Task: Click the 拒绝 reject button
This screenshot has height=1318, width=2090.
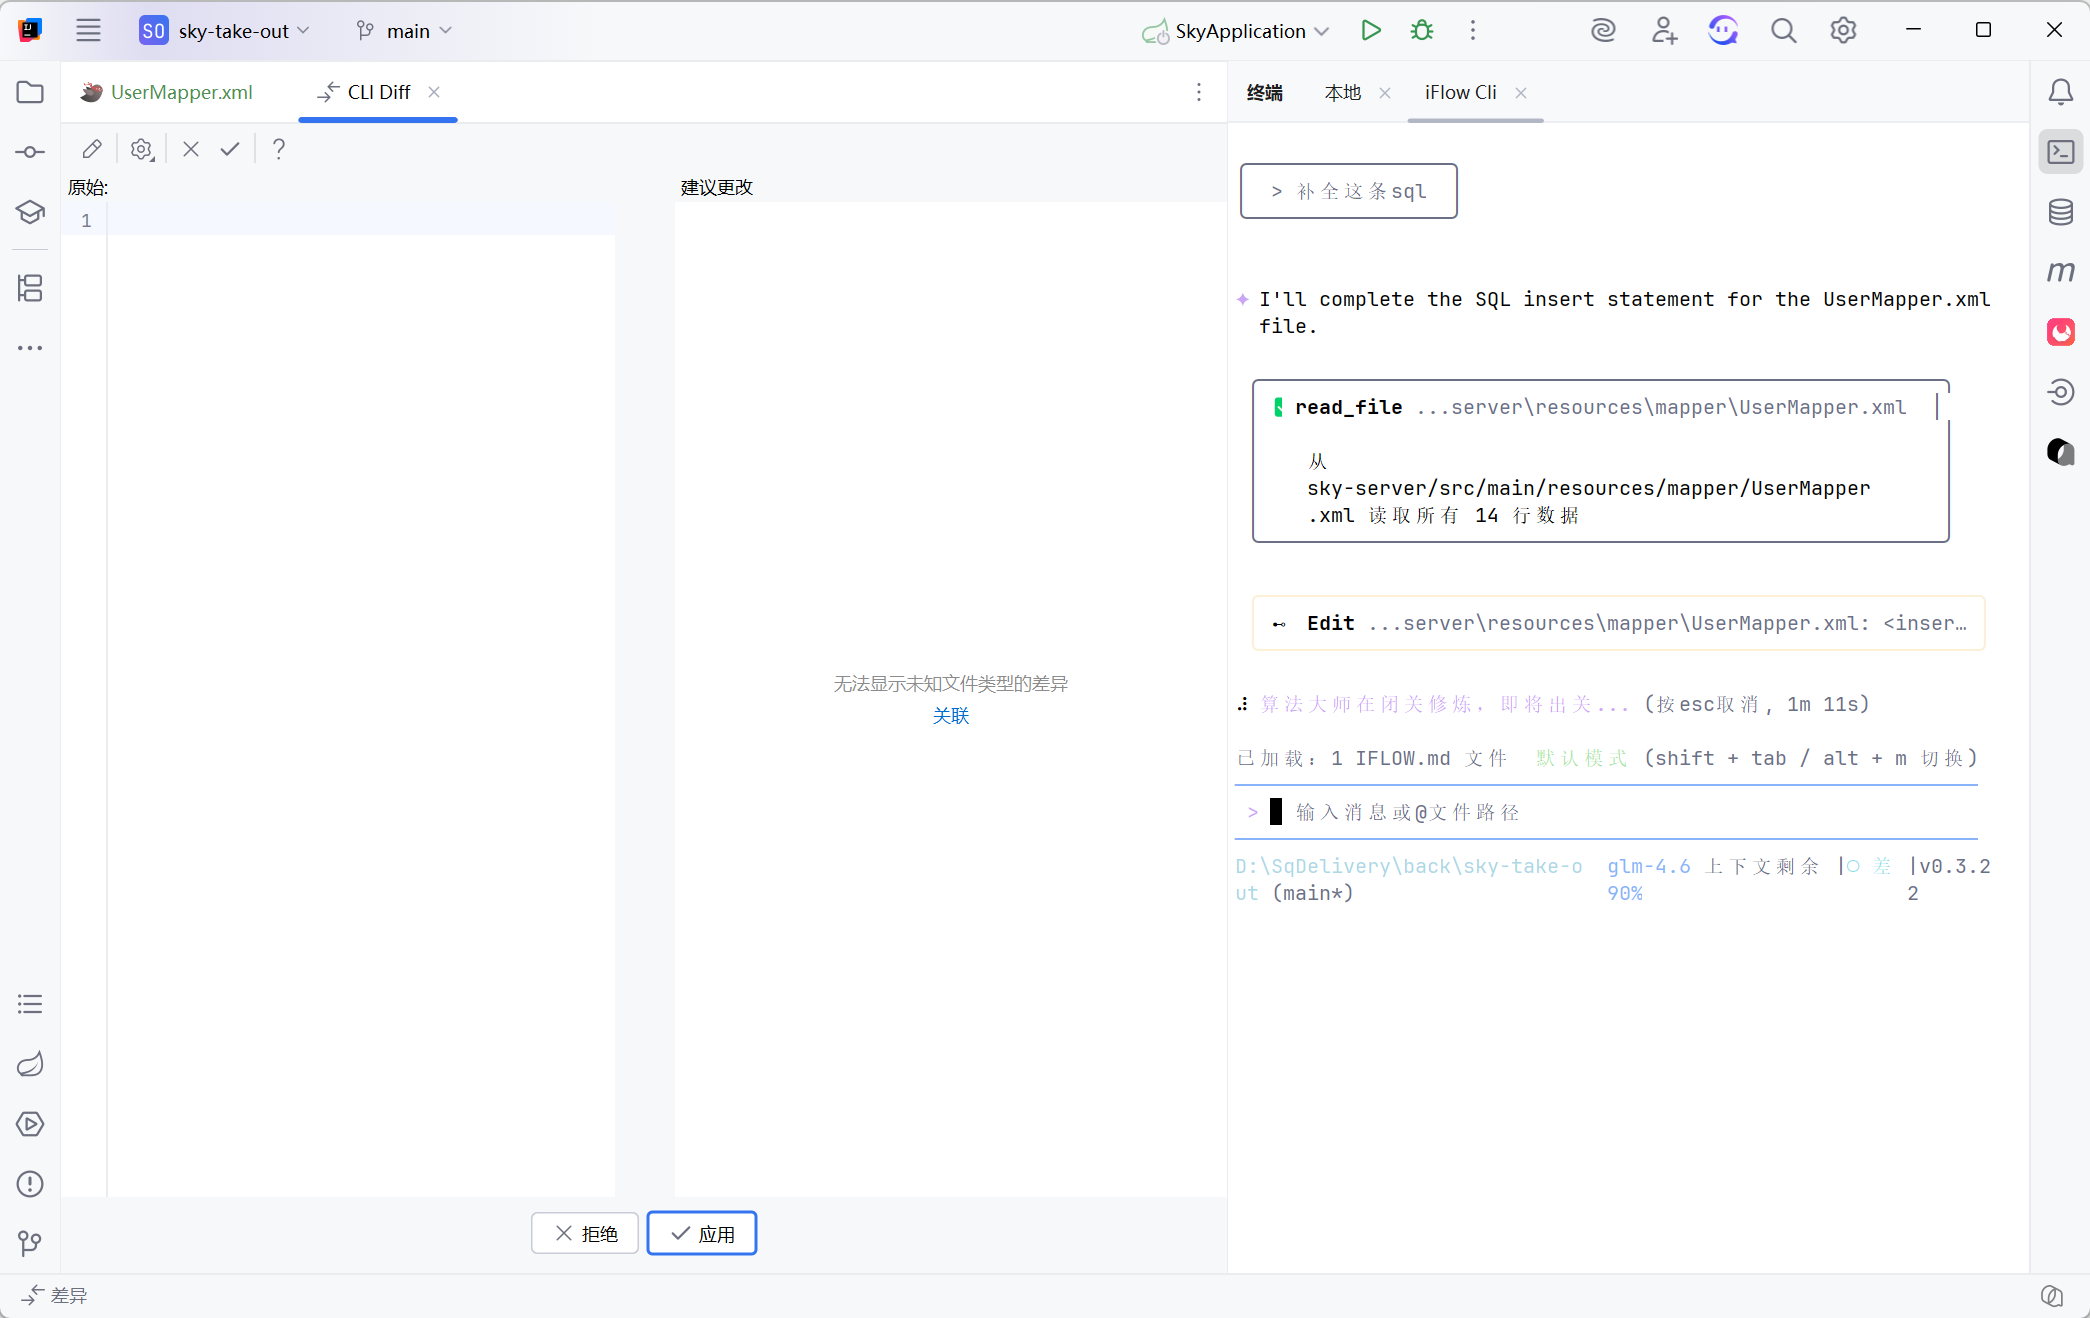Action: coord(585,1233)
